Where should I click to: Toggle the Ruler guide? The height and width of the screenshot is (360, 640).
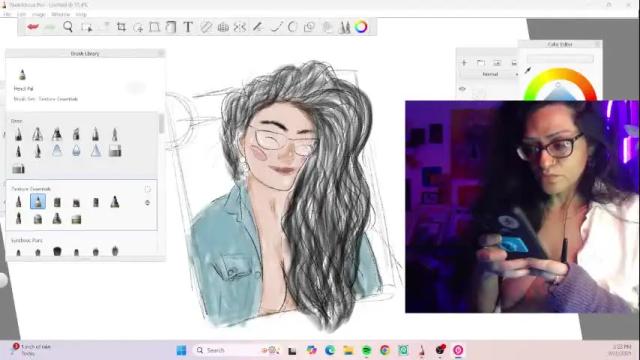206,27
